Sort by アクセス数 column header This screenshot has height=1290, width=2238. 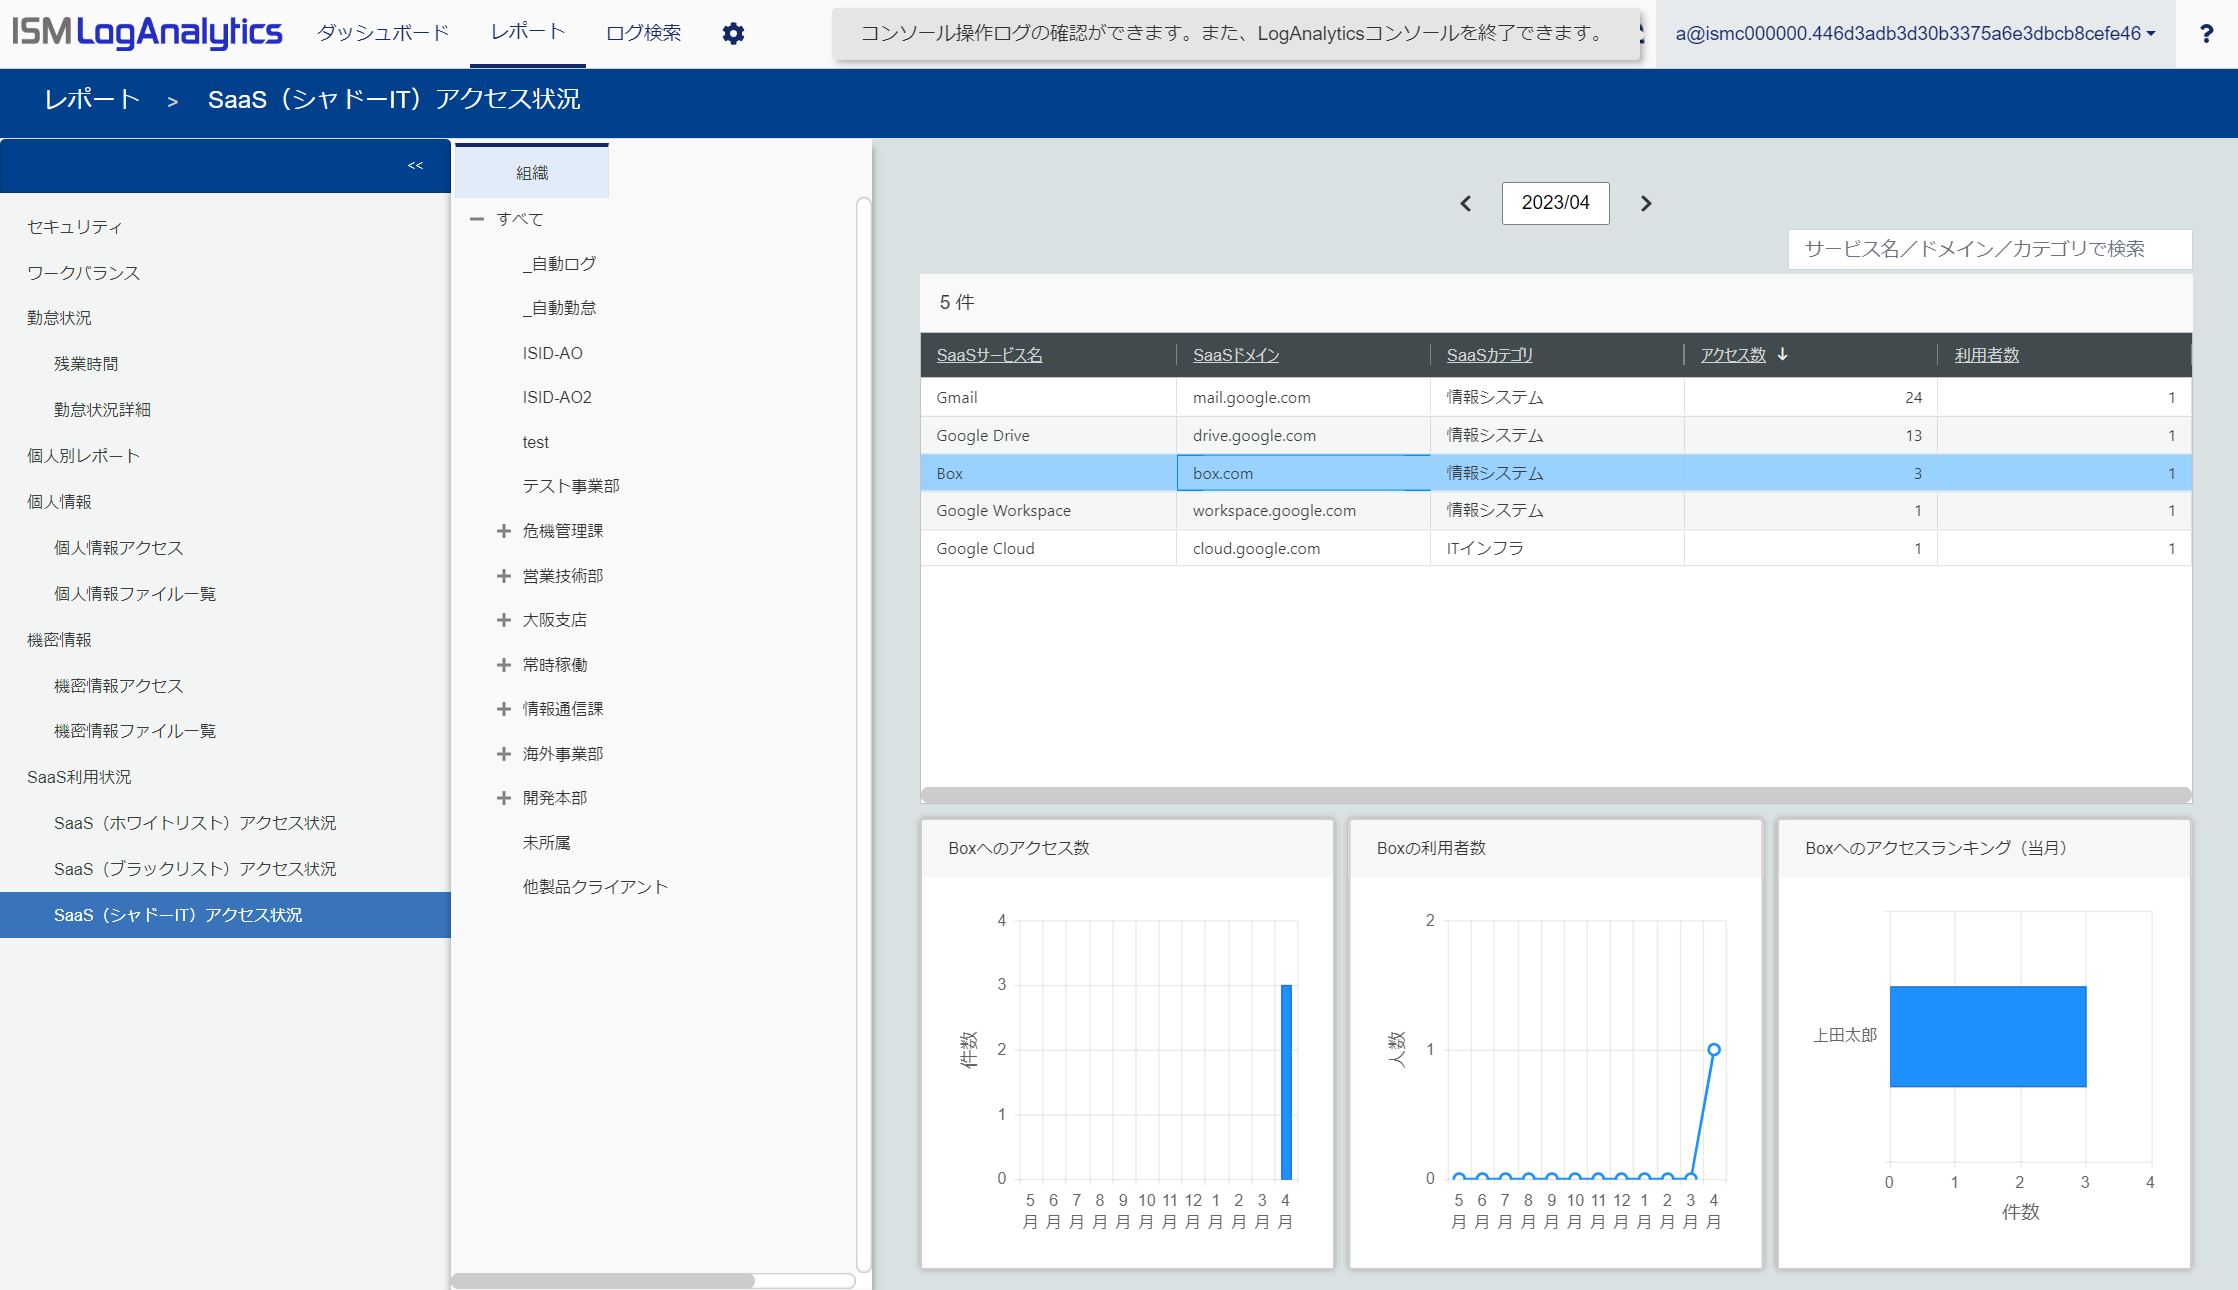coord(1733,355)
